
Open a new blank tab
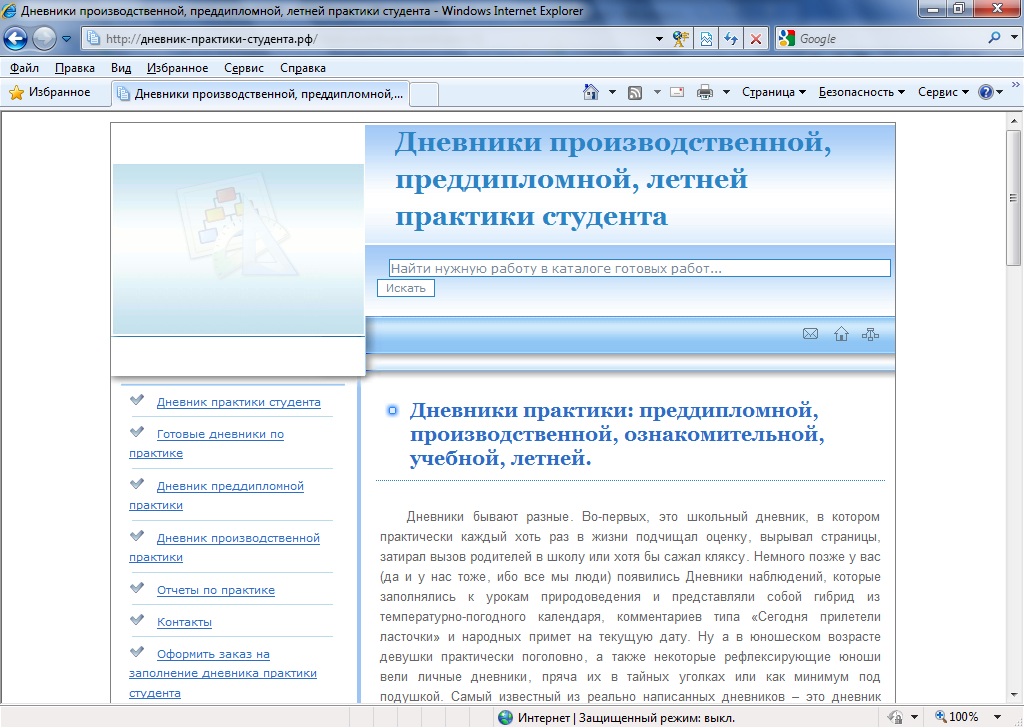(x=424, y=95)
